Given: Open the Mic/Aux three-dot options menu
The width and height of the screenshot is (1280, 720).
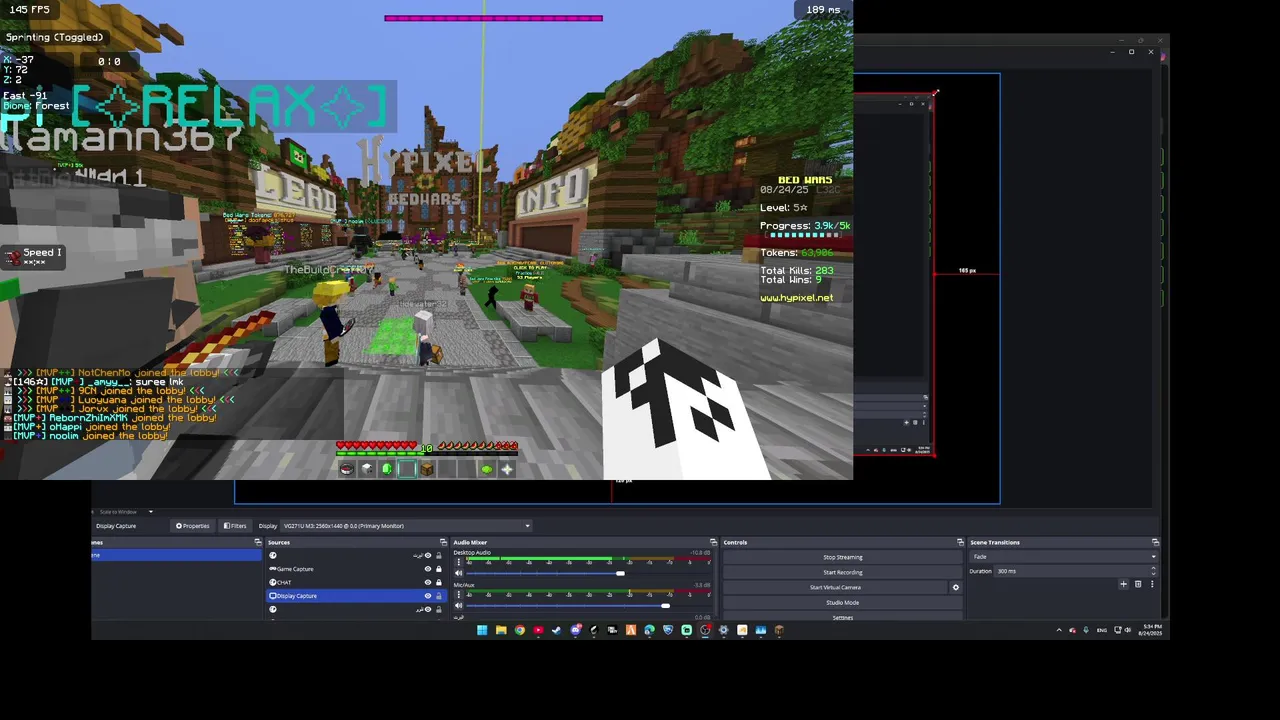Looking at the screenshot, I should coord(459,595).
